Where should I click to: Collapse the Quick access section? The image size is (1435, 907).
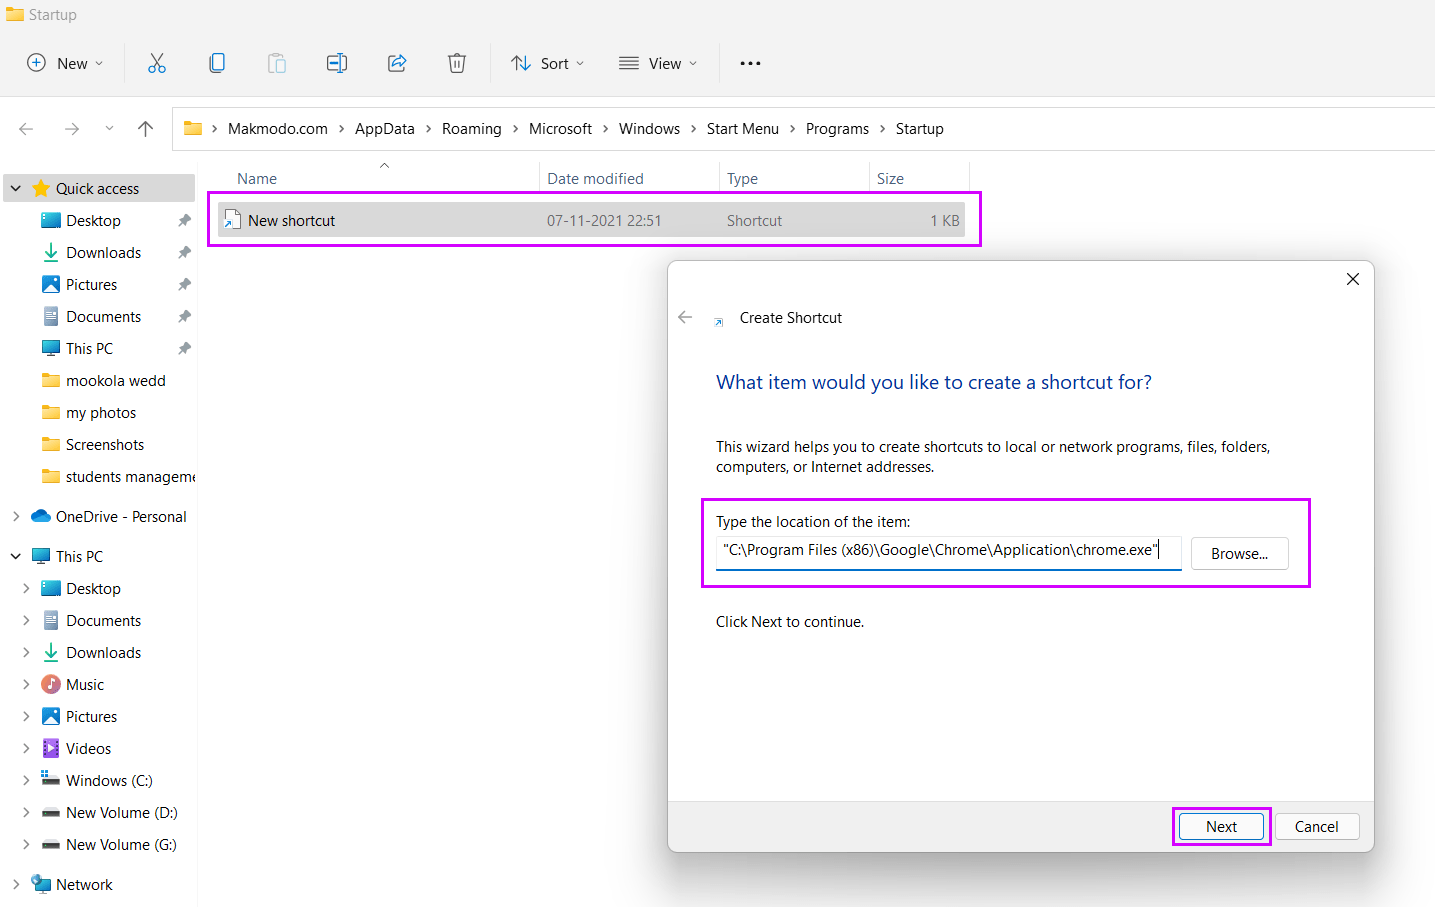click(x=16, y=189)
